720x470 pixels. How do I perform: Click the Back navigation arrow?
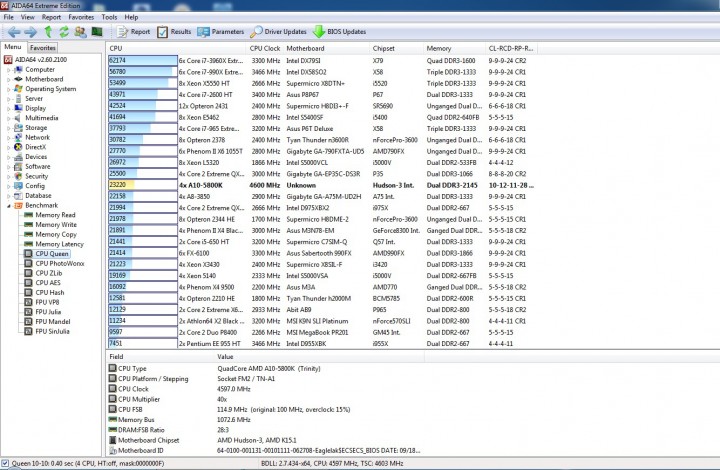pos(14,32)
